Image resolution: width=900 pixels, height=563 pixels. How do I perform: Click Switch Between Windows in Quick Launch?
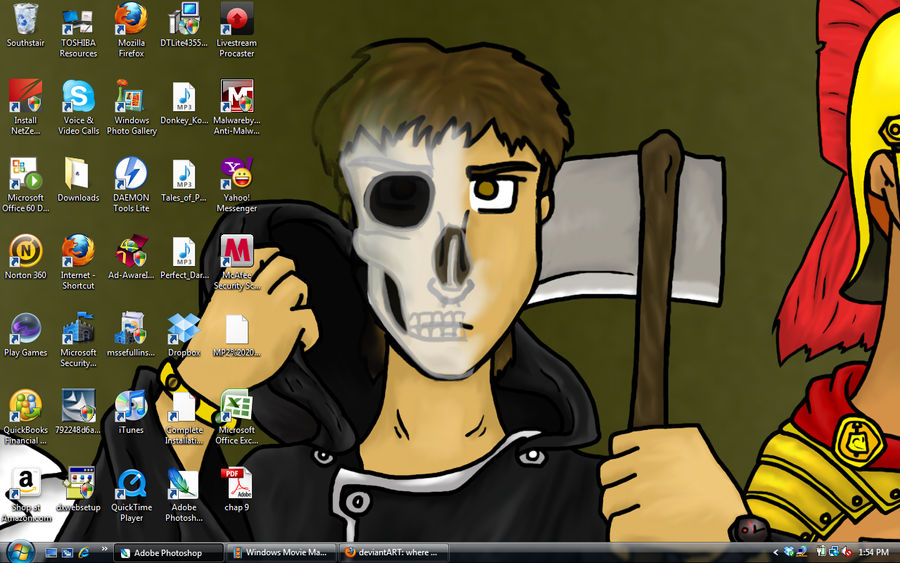click(67, 553)
